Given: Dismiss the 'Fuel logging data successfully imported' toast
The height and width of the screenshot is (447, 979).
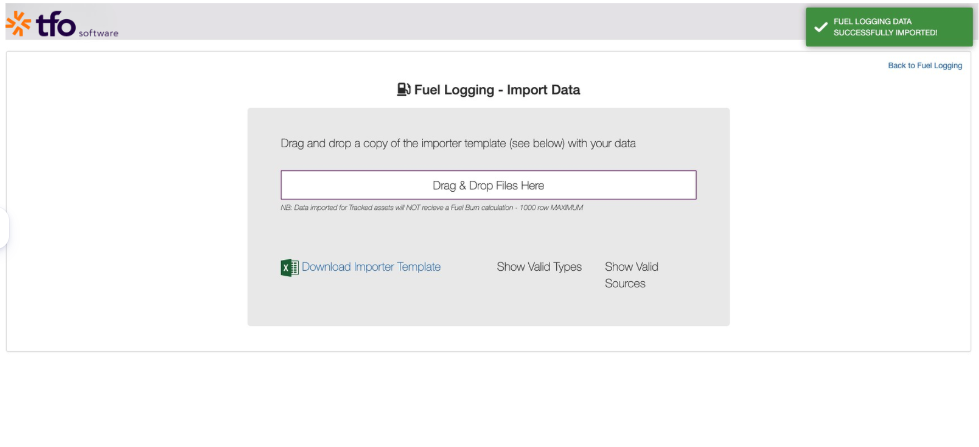Looking at the screenshot, I should pyautogui.click(x=889, y=27).
